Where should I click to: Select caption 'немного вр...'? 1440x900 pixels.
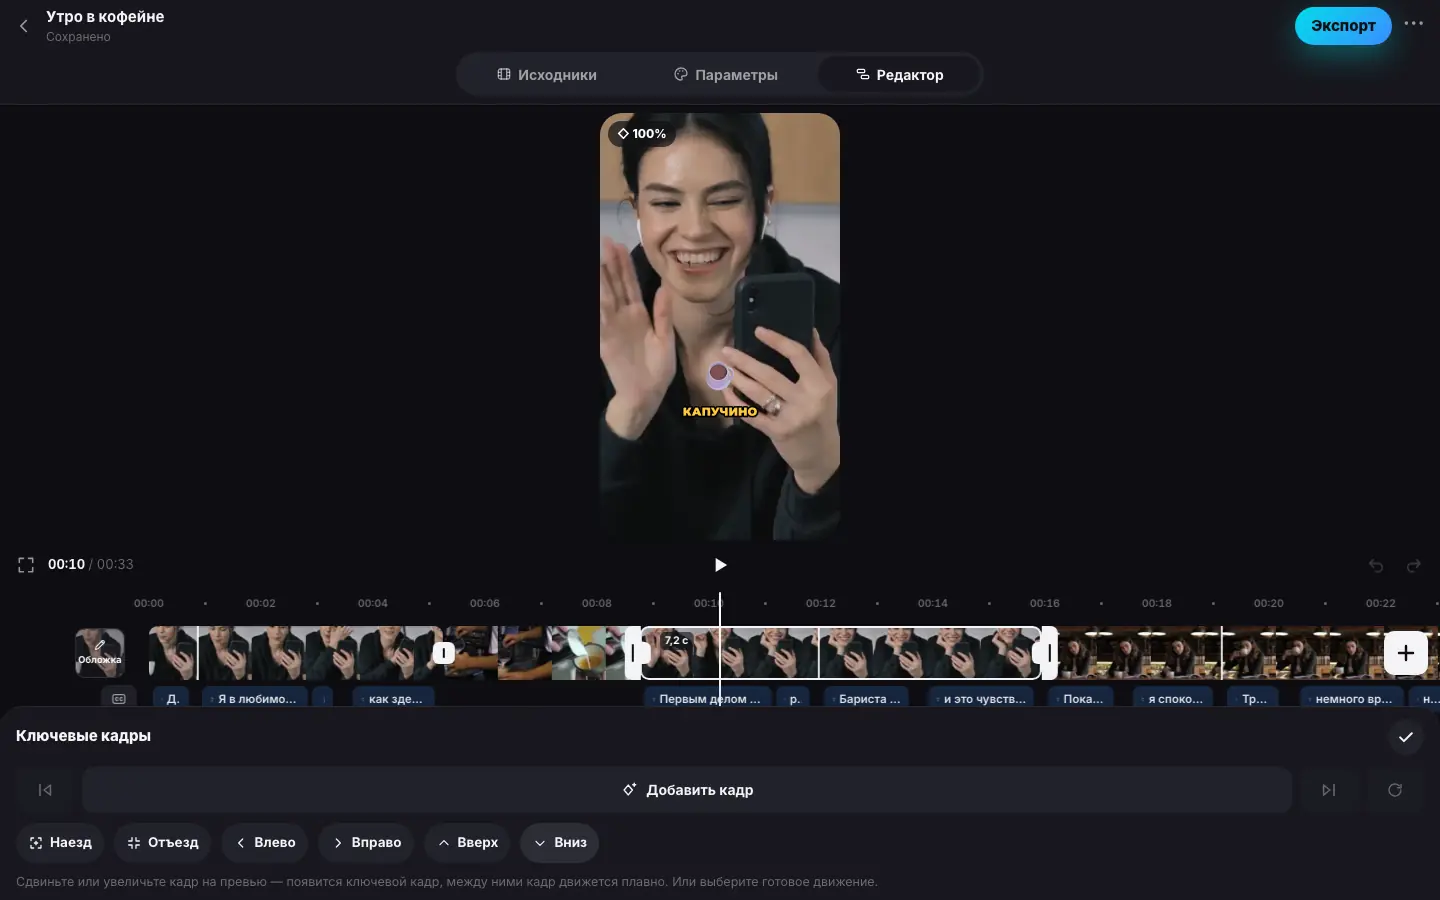click(1351, 699)
